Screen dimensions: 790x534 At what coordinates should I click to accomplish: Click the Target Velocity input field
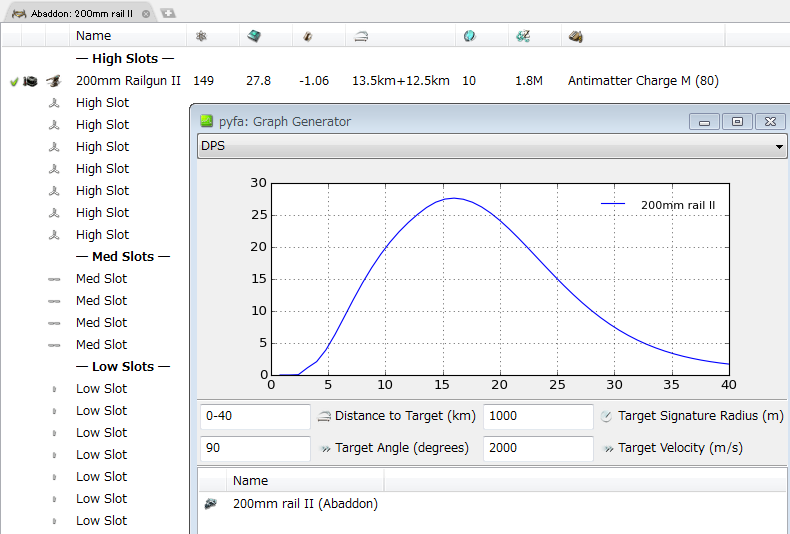point(537,448)
